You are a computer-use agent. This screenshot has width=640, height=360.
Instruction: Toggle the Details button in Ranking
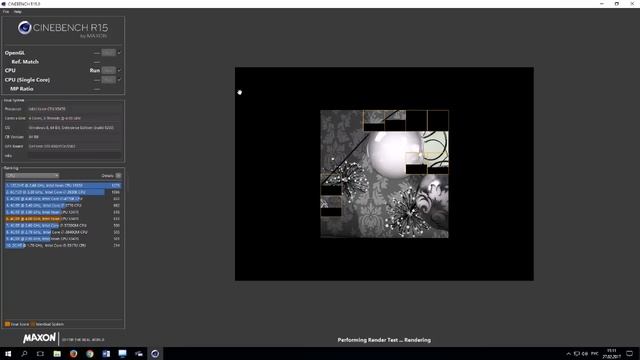point(118,176)
